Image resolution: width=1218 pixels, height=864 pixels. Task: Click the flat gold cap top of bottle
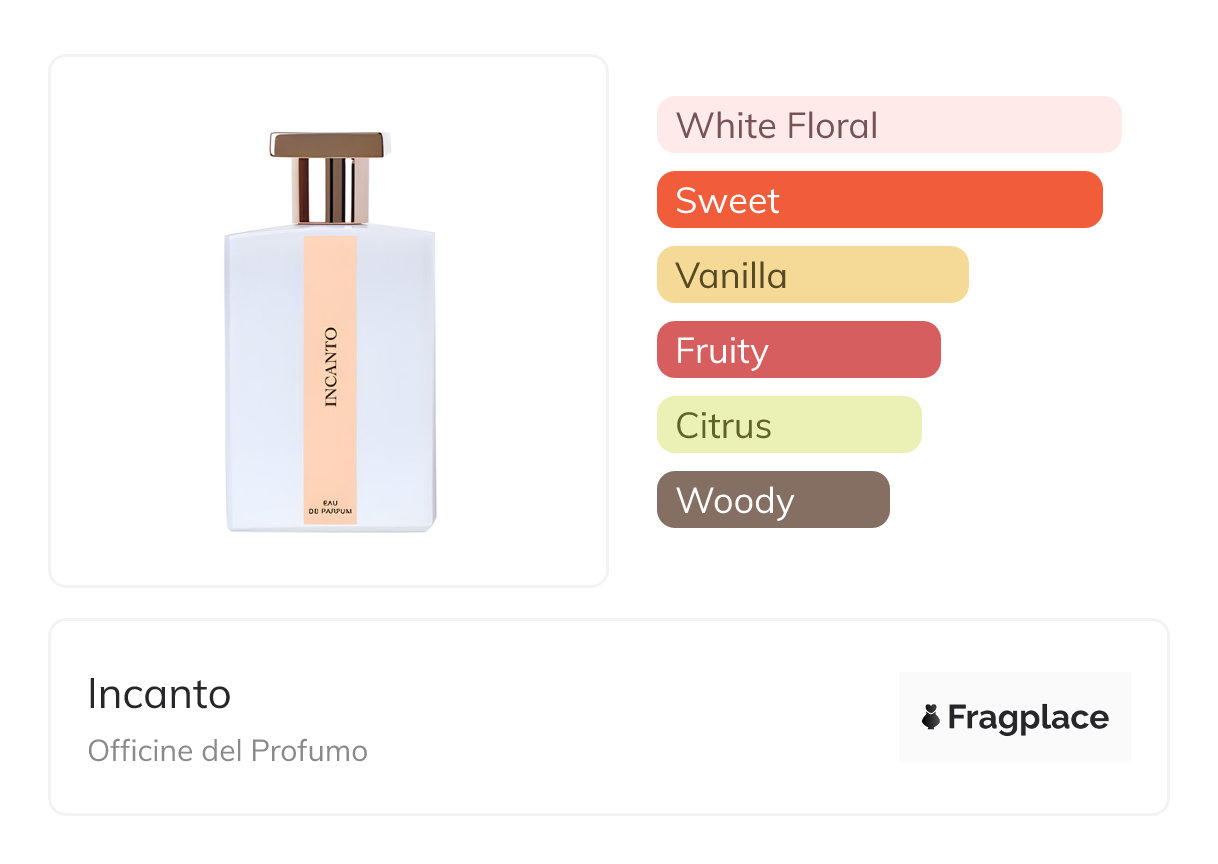pos(330,143)
